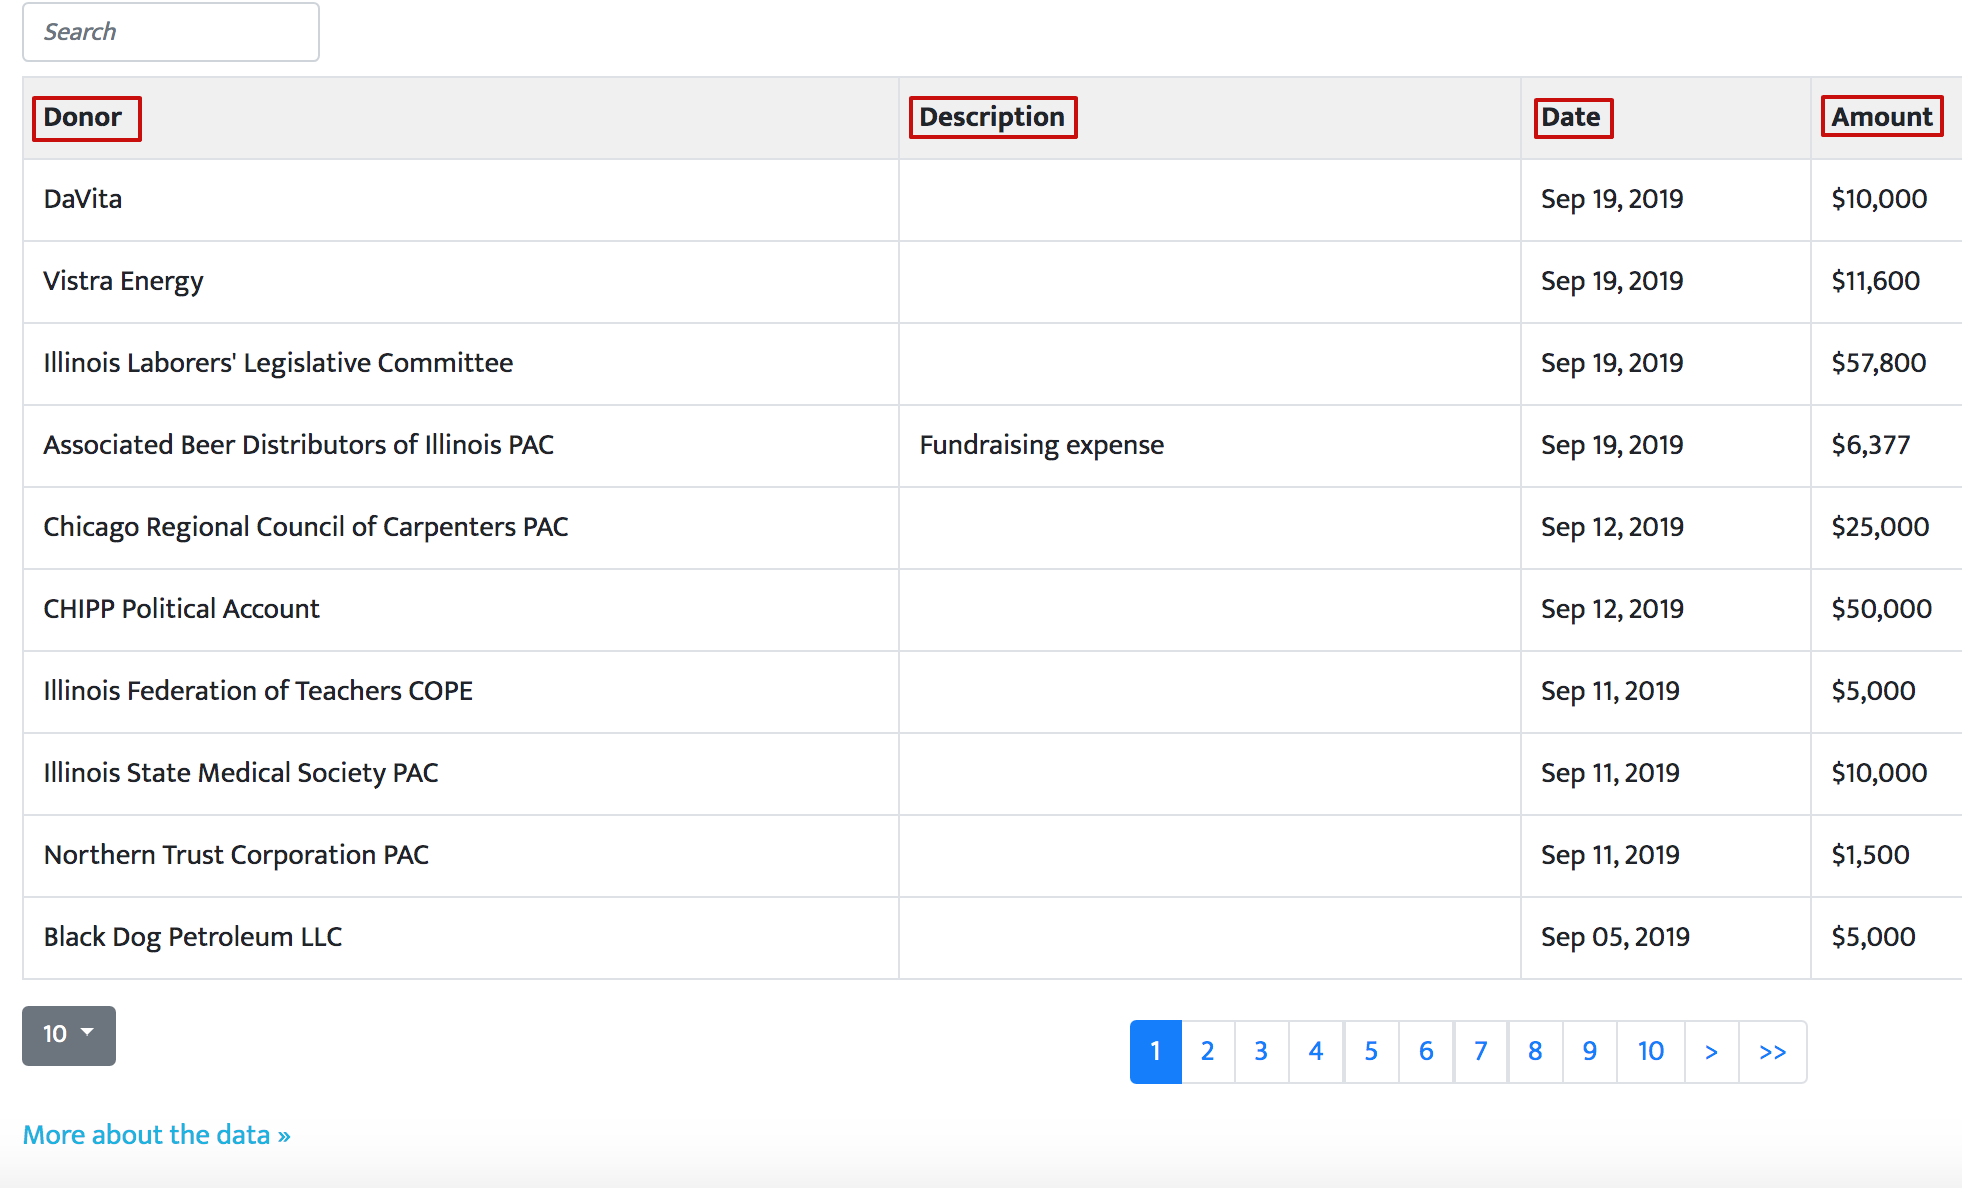The width and height of the screenshot is (1962, 1196).
Task: Select pagination page 1
Action: [x=1156, y=1051]
